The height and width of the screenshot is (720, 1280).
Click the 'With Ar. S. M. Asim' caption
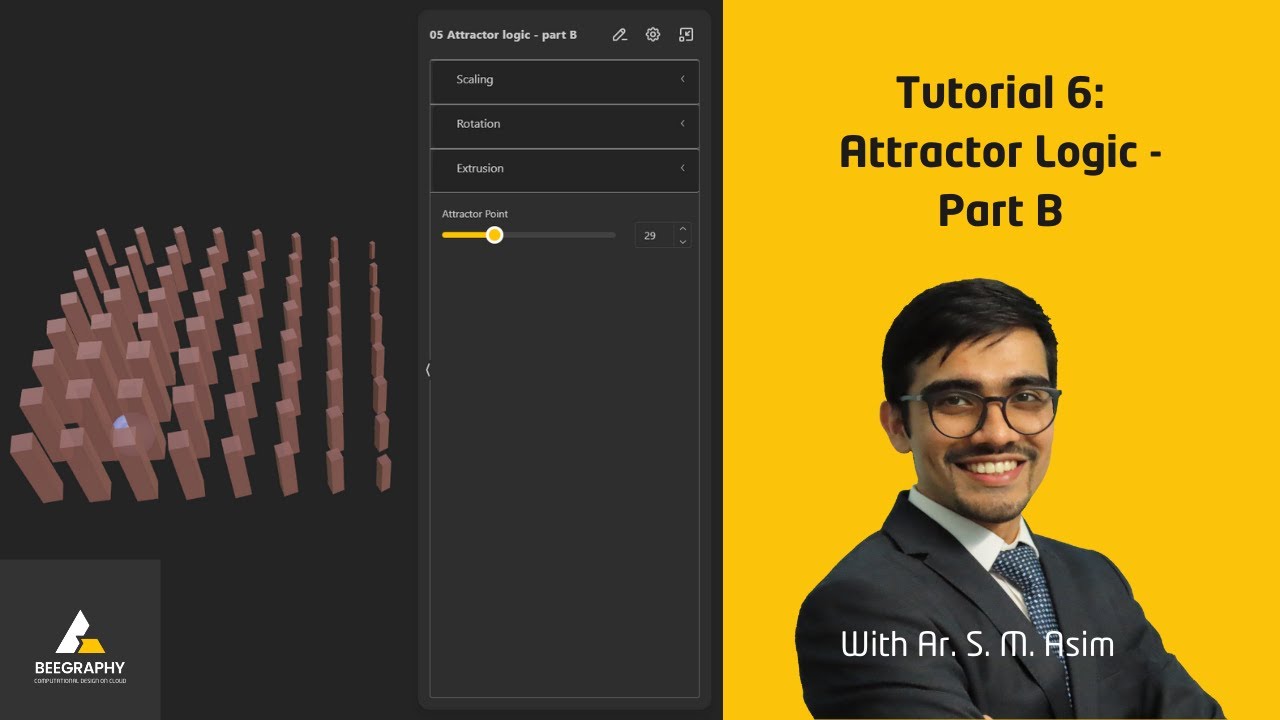[978, 644]
